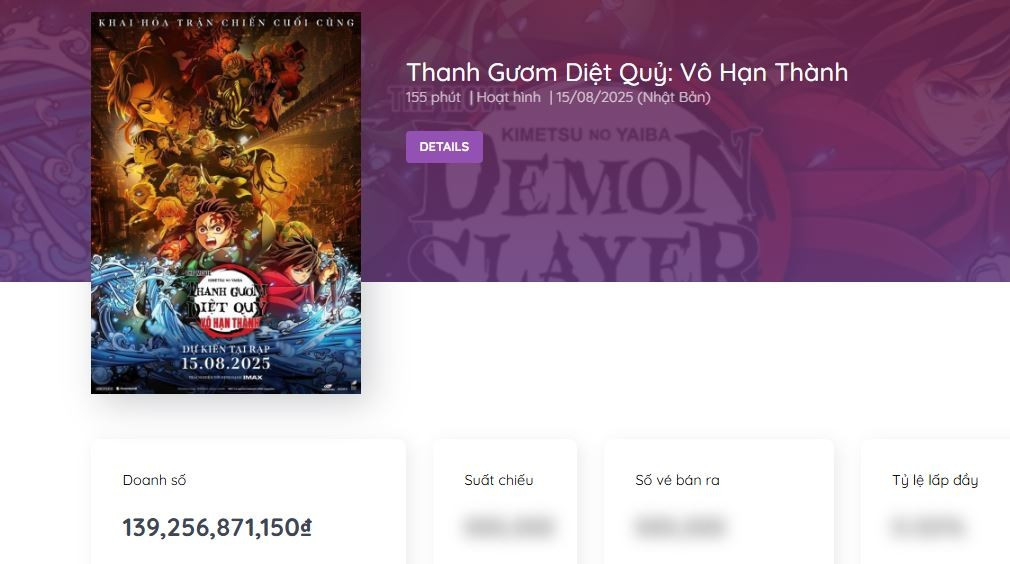Click the 139,256,871,150đ revenue figure

pyautogui.click(x=217, y=527)
